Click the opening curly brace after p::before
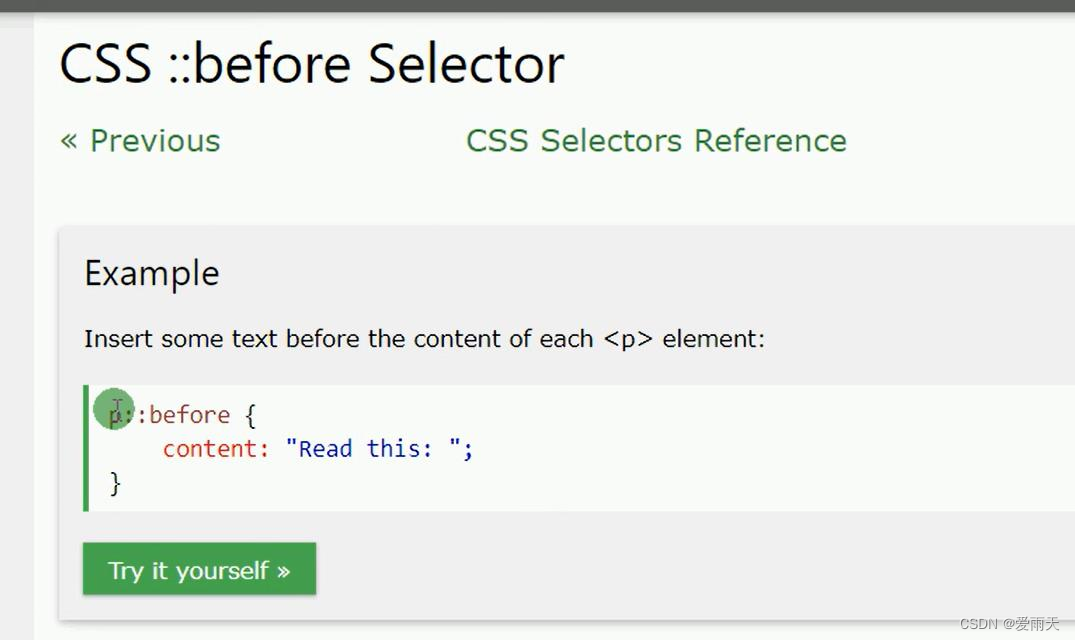The height and width of the screenshot is (640, 1075). pos(250,414)
